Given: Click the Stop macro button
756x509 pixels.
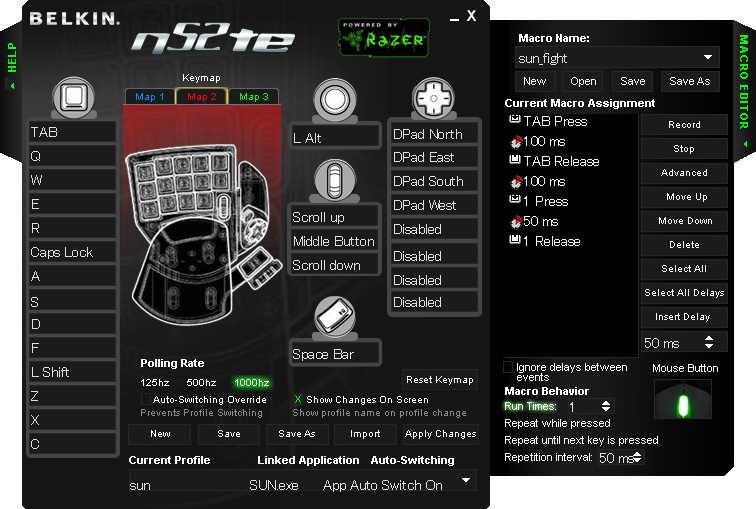Looking at the screenshot, I should click(x=684, y=149).
